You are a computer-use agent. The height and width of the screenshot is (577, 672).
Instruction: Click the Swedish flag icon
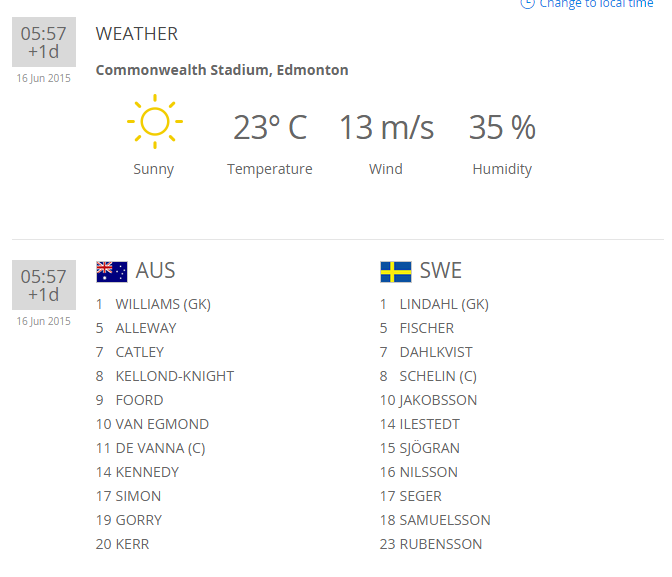(396, 271)
